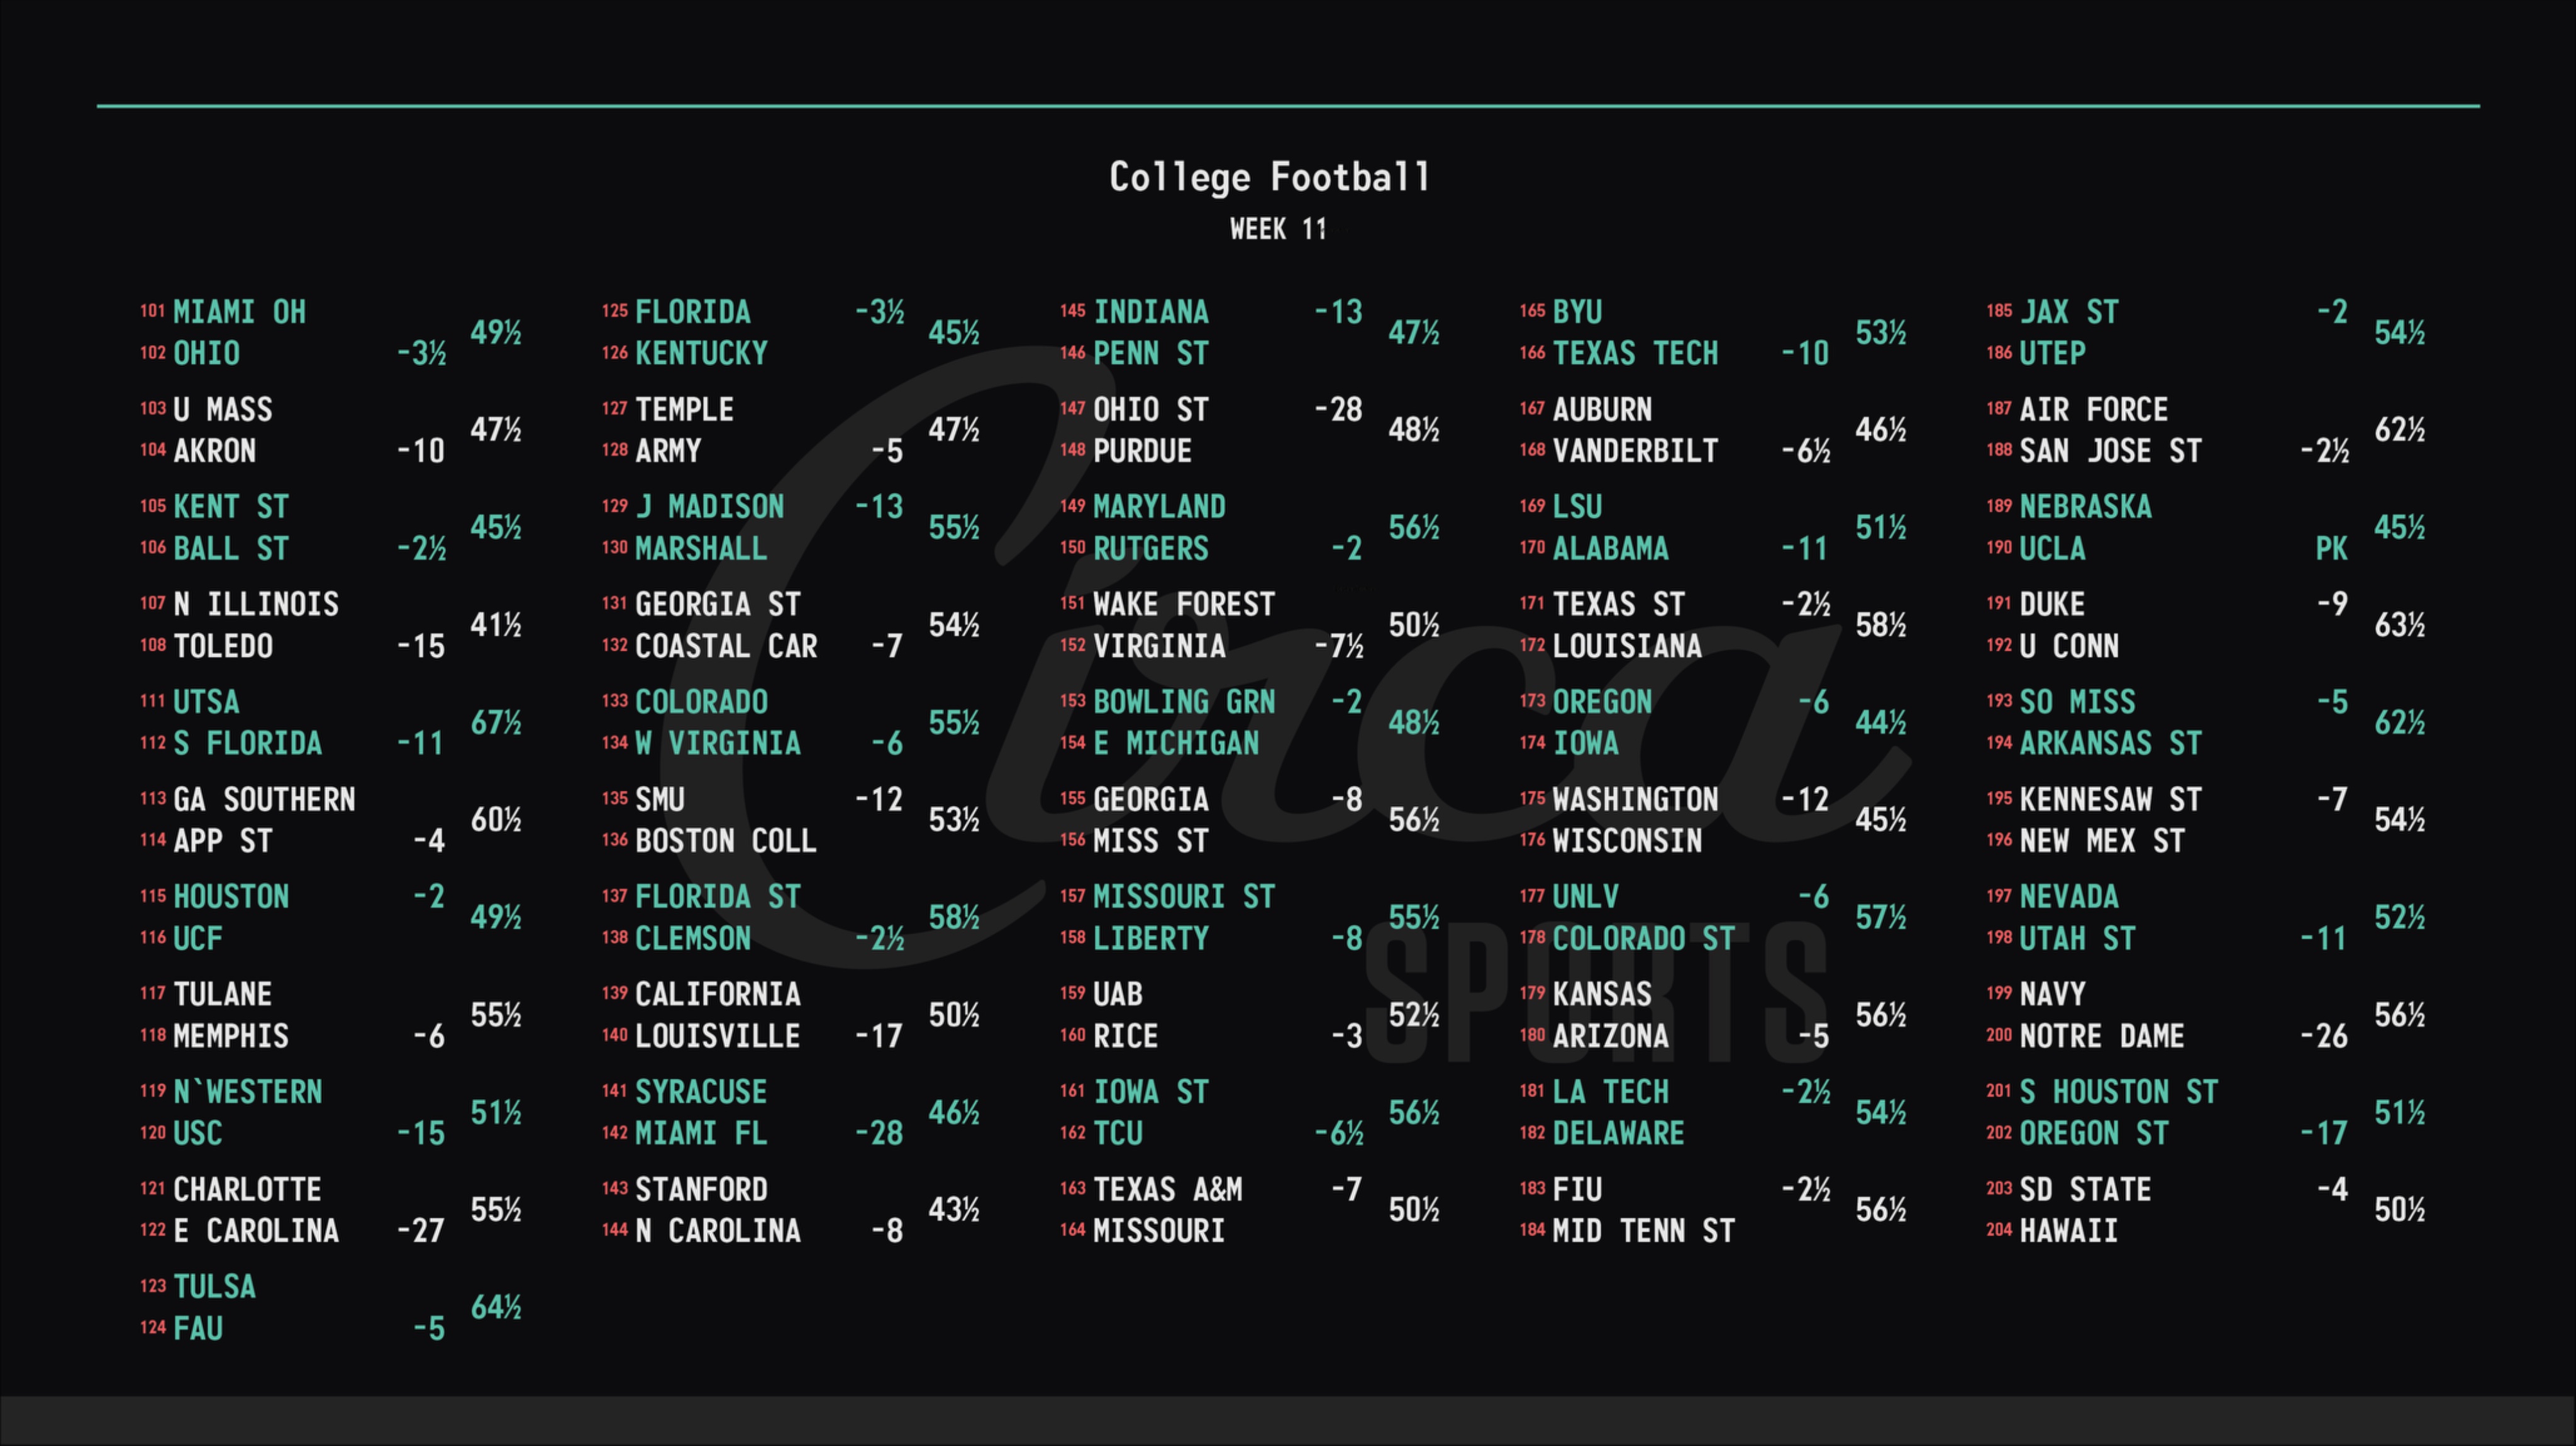Click the 67½ total for UTSA game
Image resolution: width=2576 pixels, height=1446 pixels.
point(496,722)
